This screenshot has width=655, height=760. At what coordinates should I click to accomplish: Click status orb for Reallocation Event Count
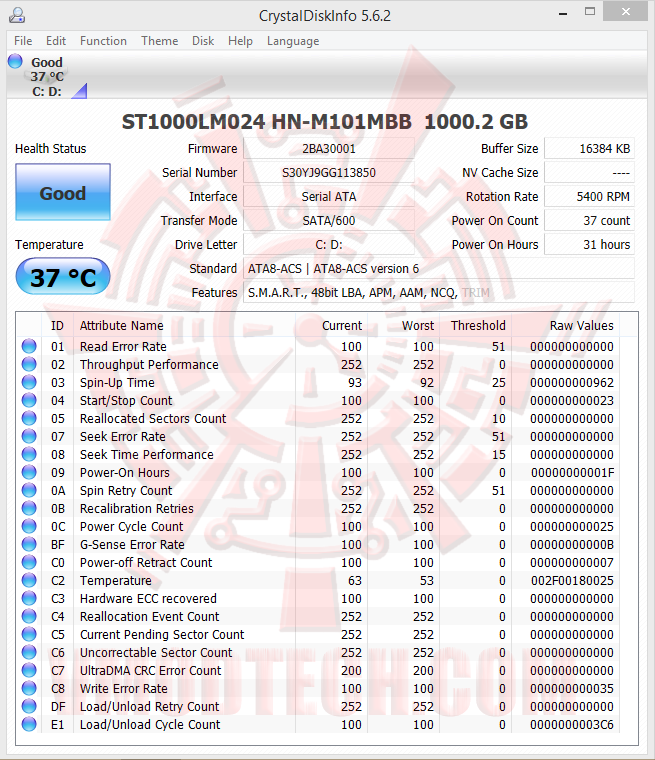[x=29, y=616]
